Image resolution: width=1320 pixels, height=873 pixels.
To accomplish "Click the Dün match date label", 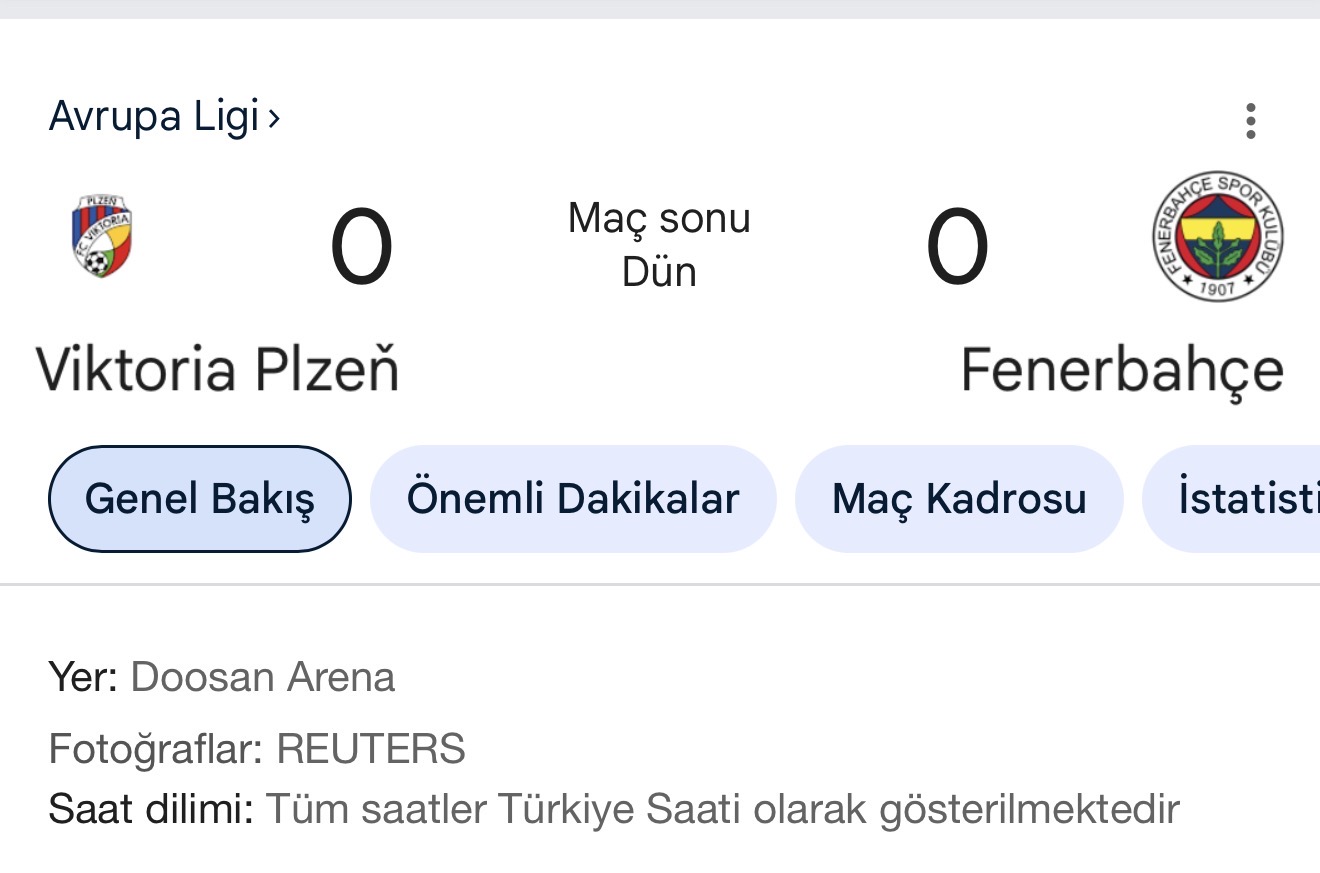I will (659, 272).
